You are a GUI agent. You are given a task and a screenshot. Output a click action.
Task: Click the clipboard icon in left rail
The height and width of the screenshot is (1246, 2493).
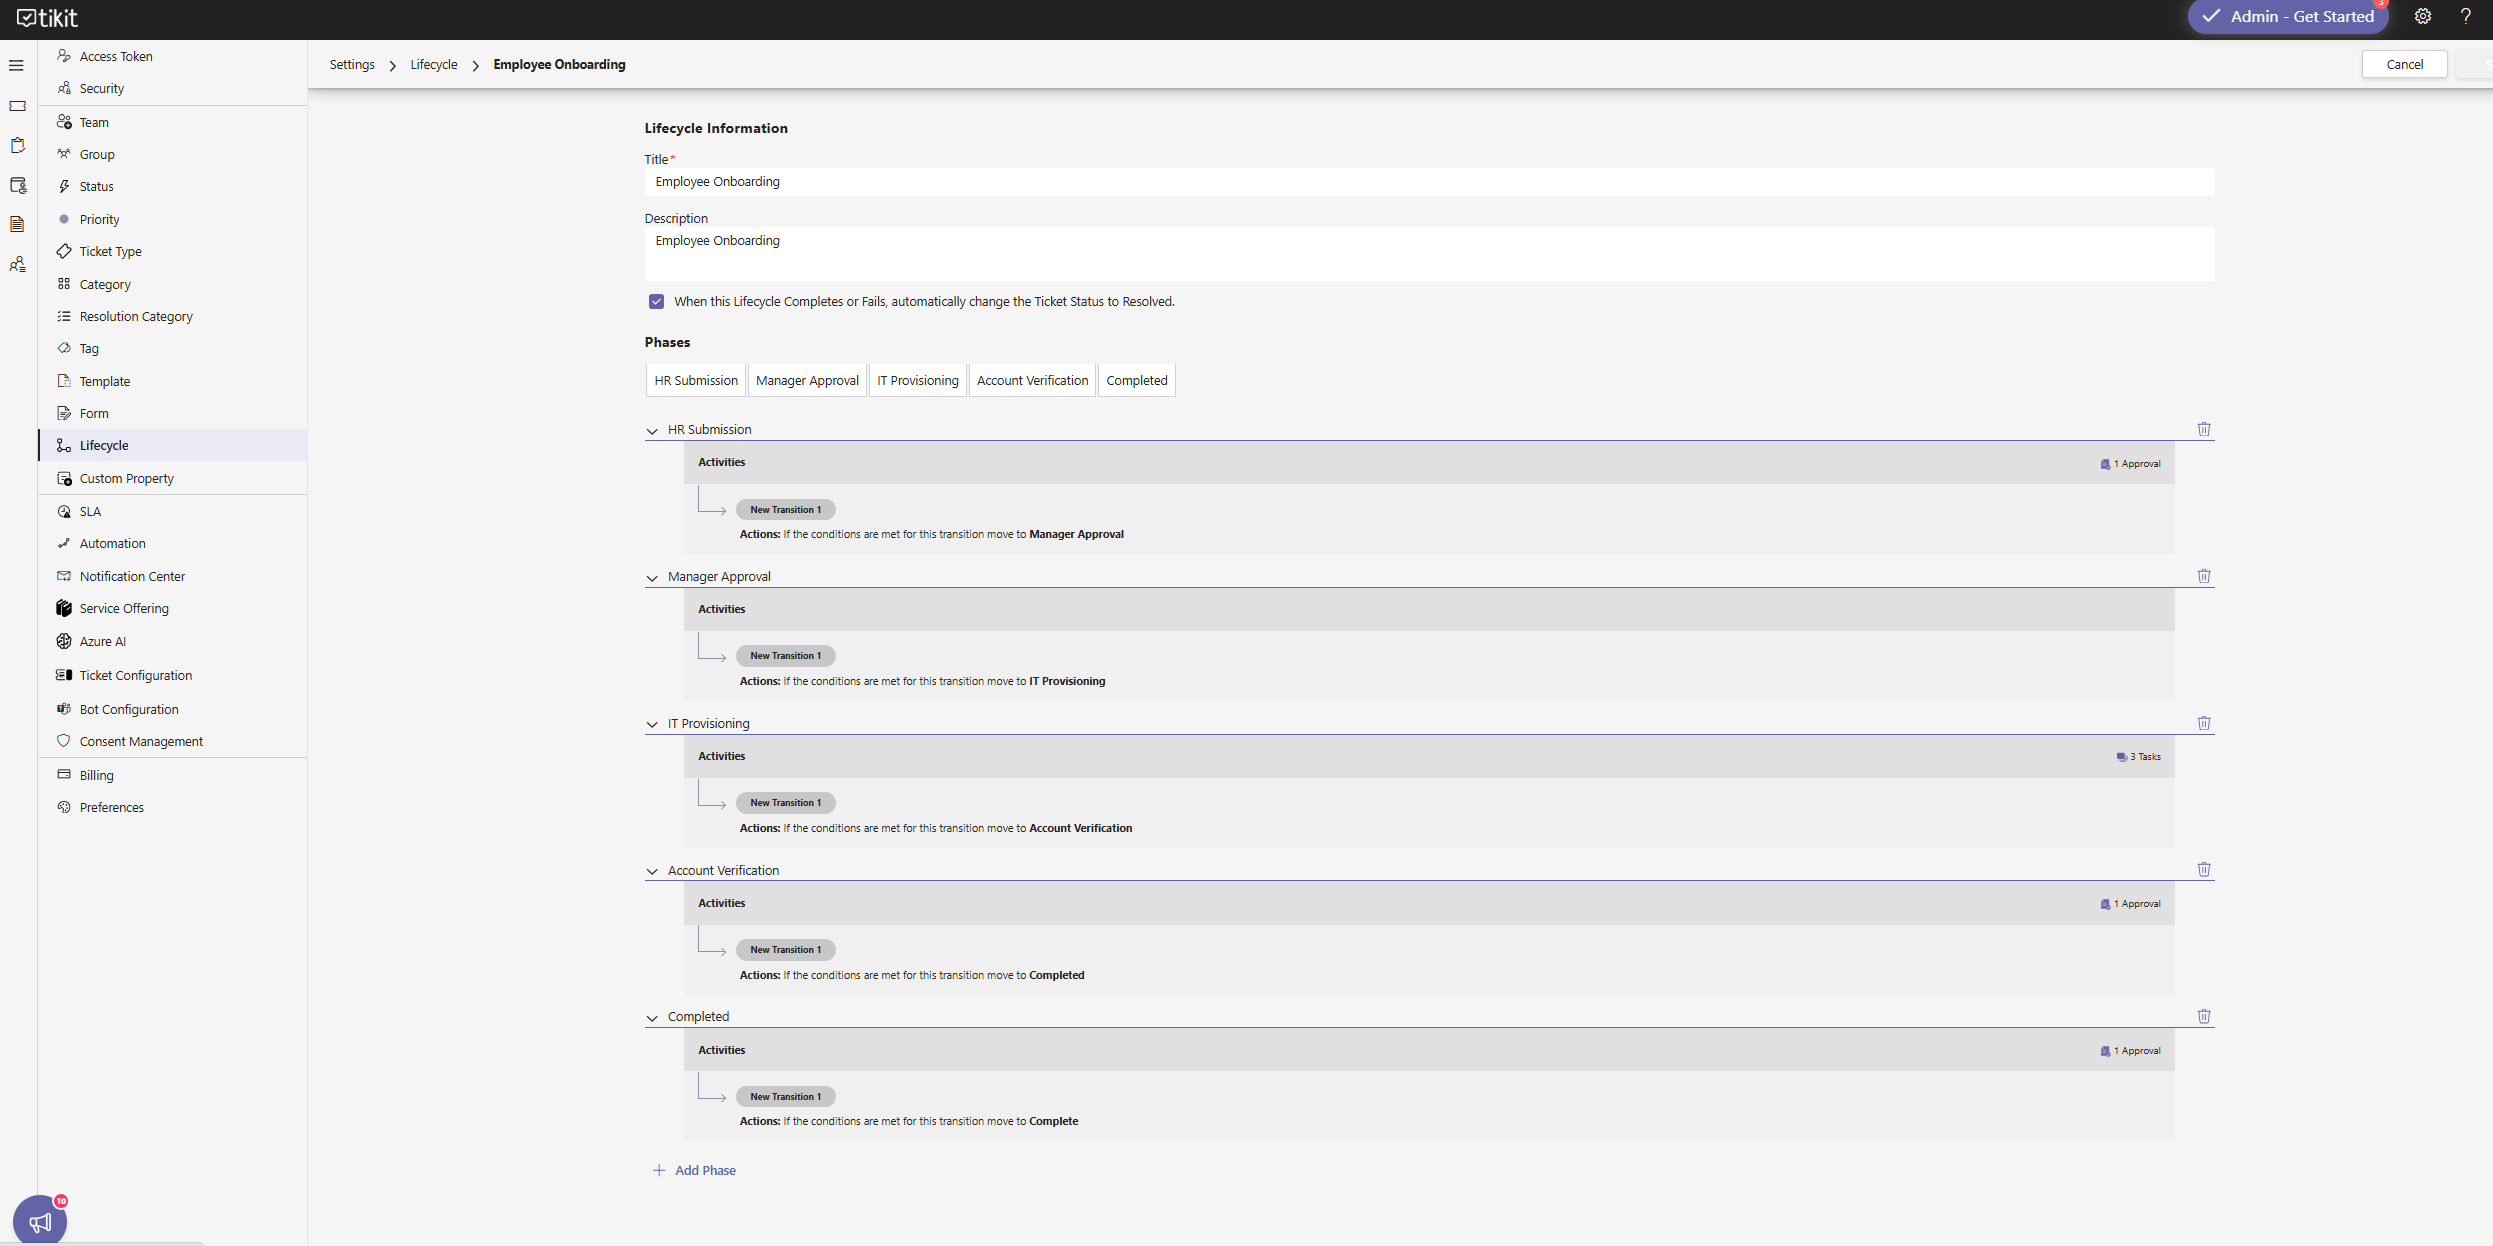[x=17, y=146]
